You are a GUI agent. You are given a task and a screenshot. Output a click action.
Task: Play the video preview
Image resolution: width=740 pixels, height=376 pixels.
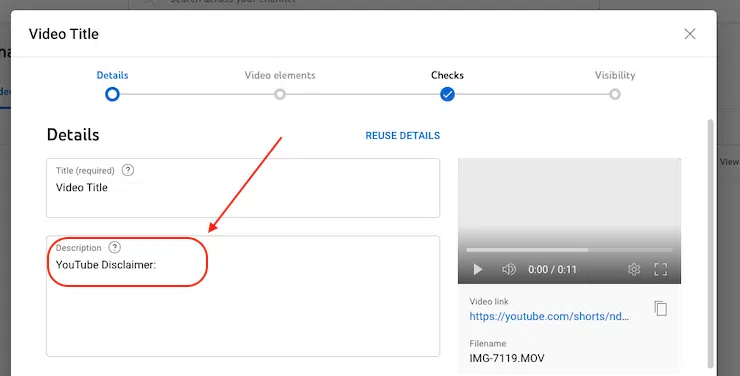click(x=478, y=269)
